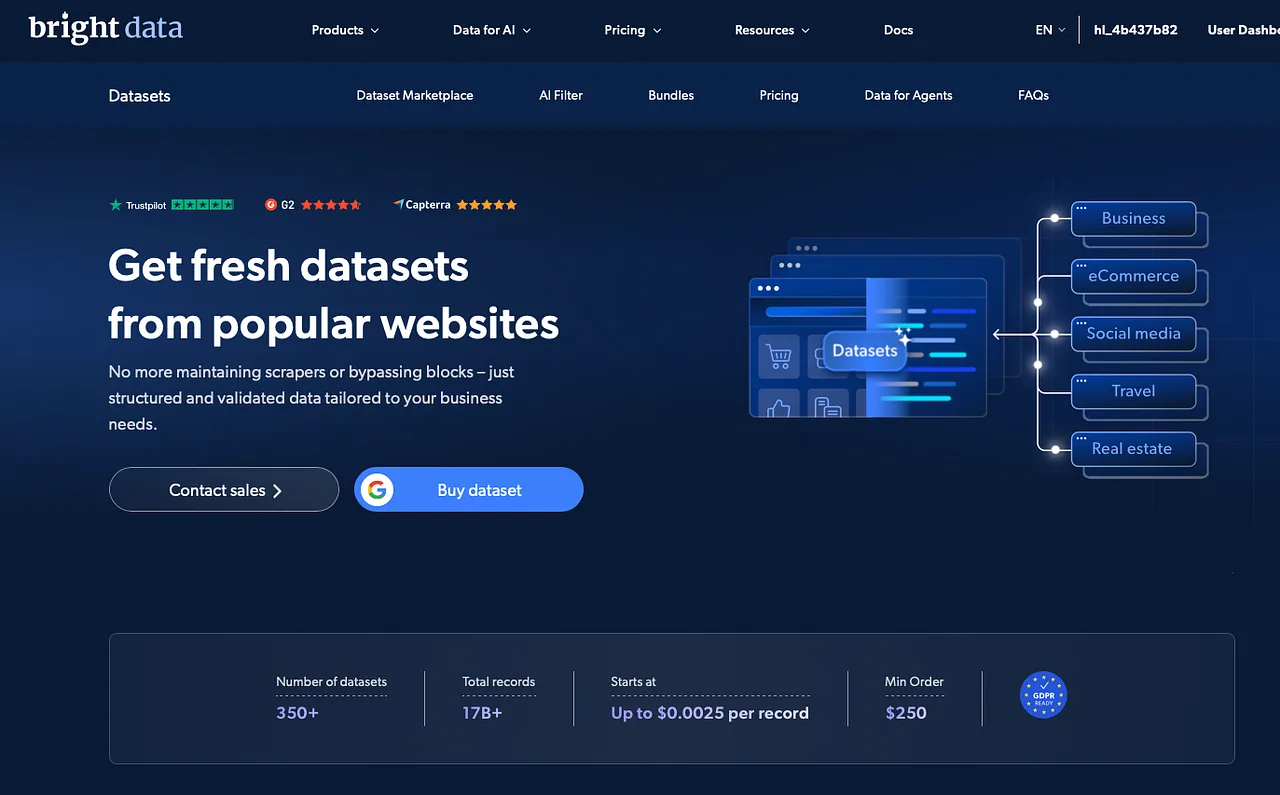Click the Google icon on Buy dataset
Image resolution: width=1280 pixels, height=795 pixels.
click(376, 490)
